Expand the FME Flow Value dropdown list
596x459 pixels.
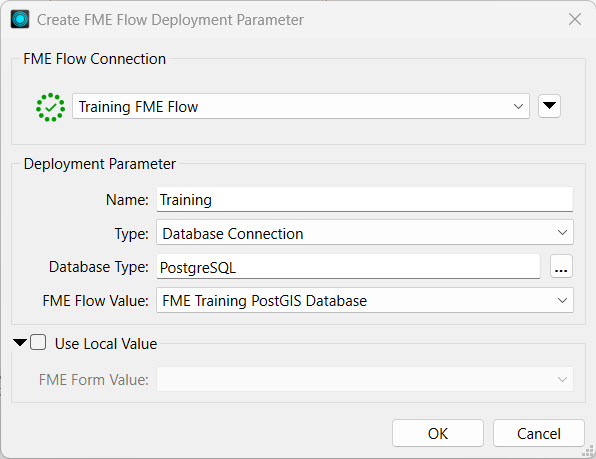[x=365, y=301]
